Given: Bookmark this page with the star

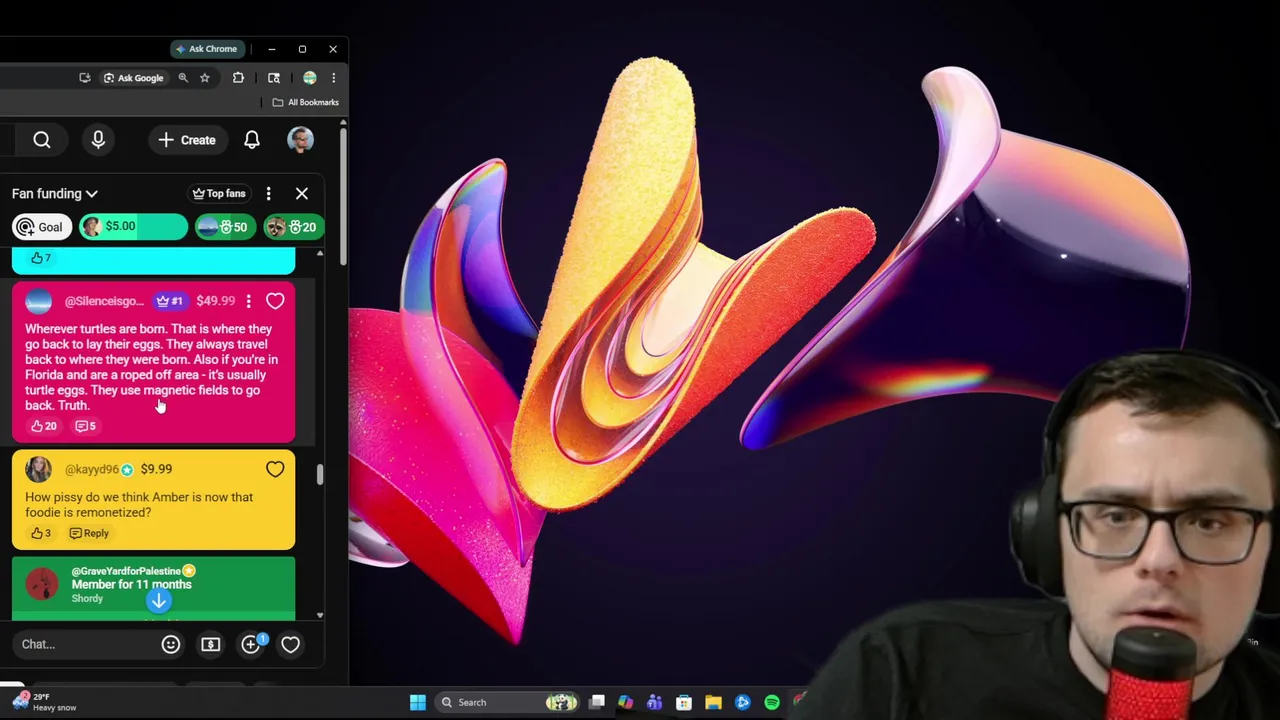Looking at the screenshot, I should (205, 78).
